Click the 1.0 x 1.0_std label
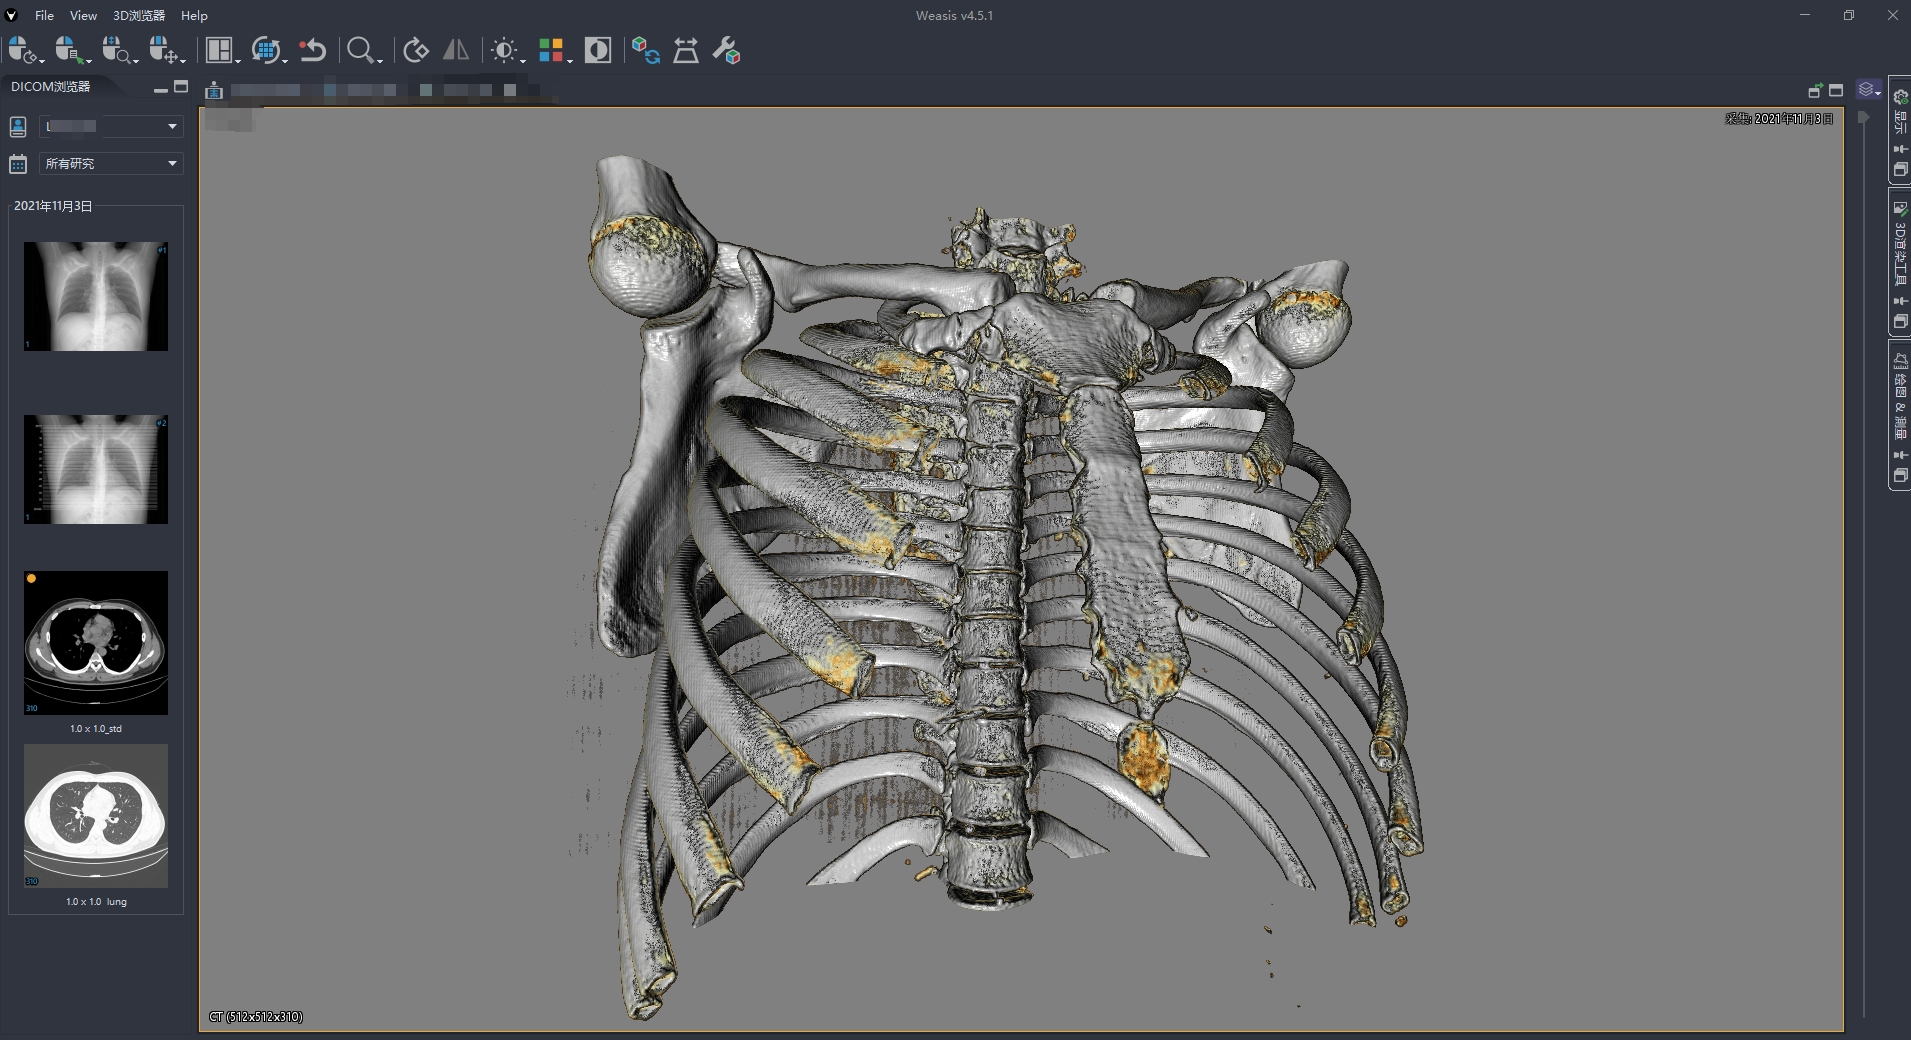Image resolution: width=1911 pixels, height=1040 pixels. (96, 729)
